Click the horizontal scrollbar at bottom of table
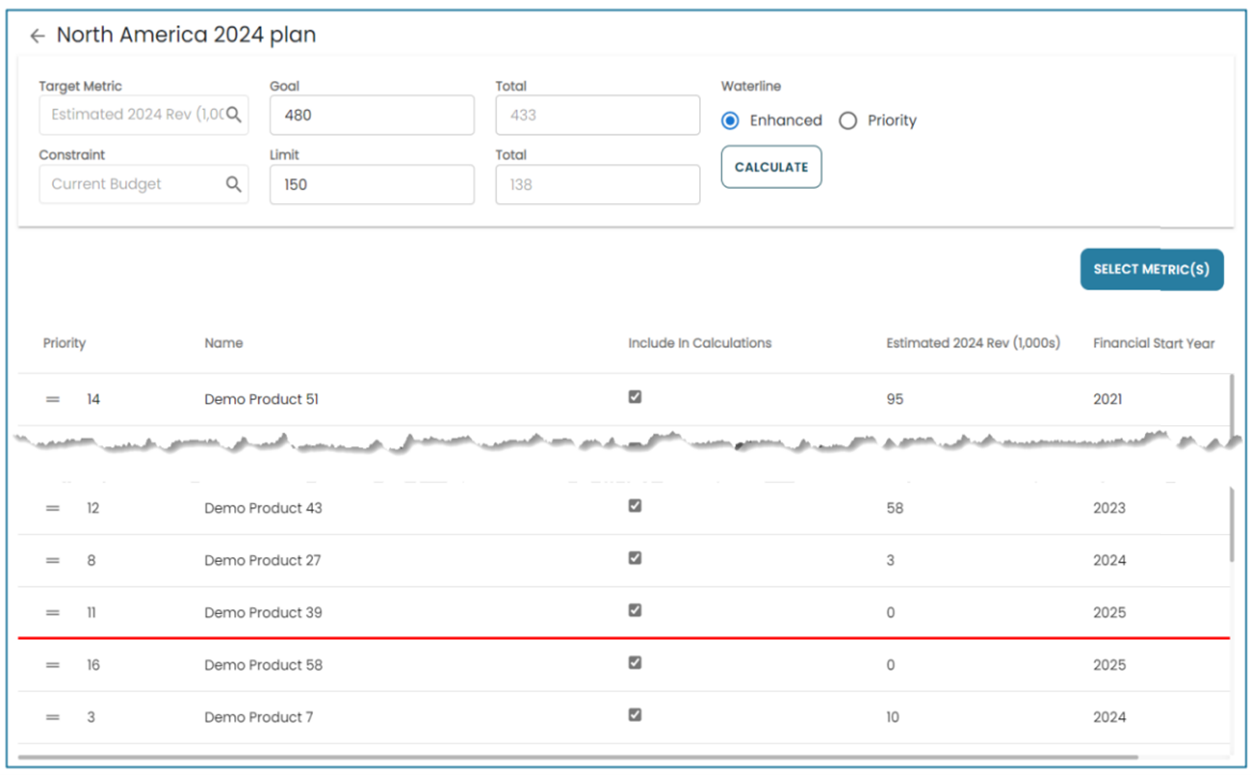The image size is (1251, 775). [x=578, y=758]
